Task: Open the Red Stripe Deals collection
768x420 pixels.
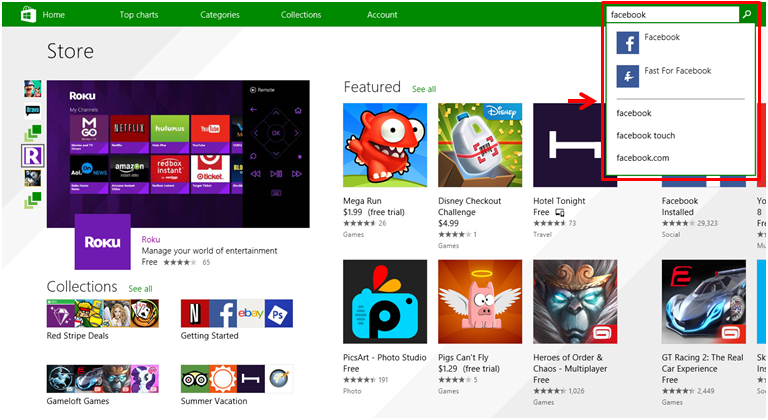Action: tap(88, 314)
